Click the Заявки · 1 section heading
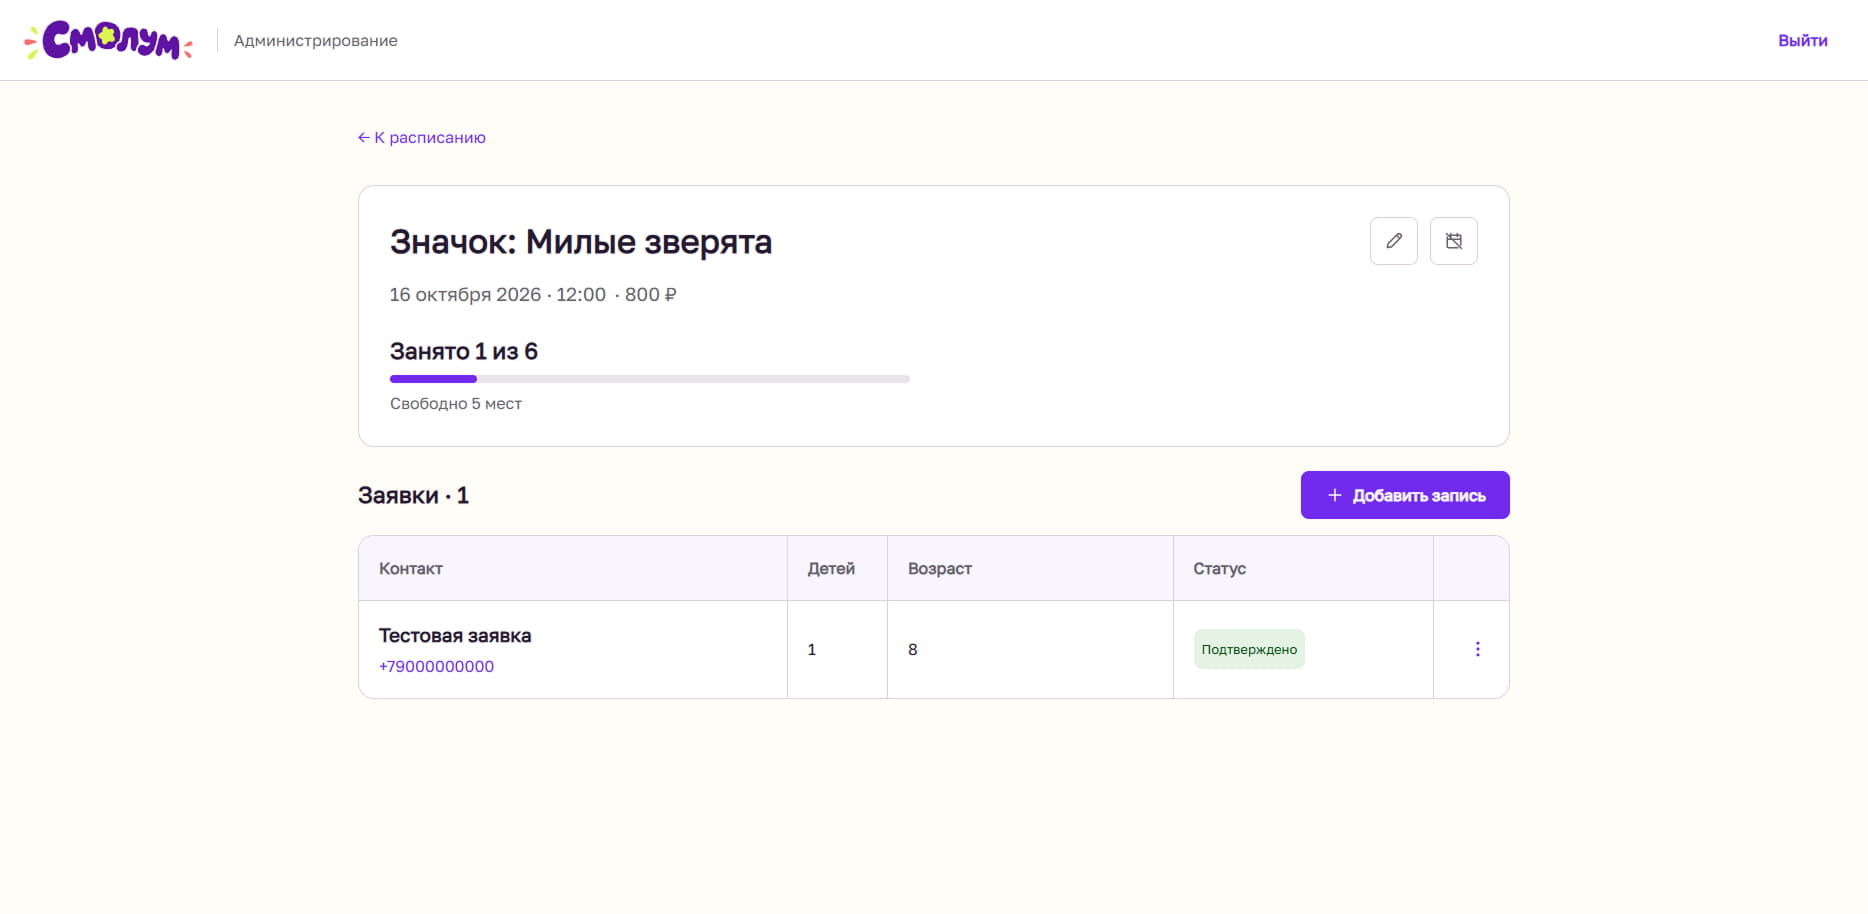1868x914 pixels. pyautogui.click(x=413, y=496)
